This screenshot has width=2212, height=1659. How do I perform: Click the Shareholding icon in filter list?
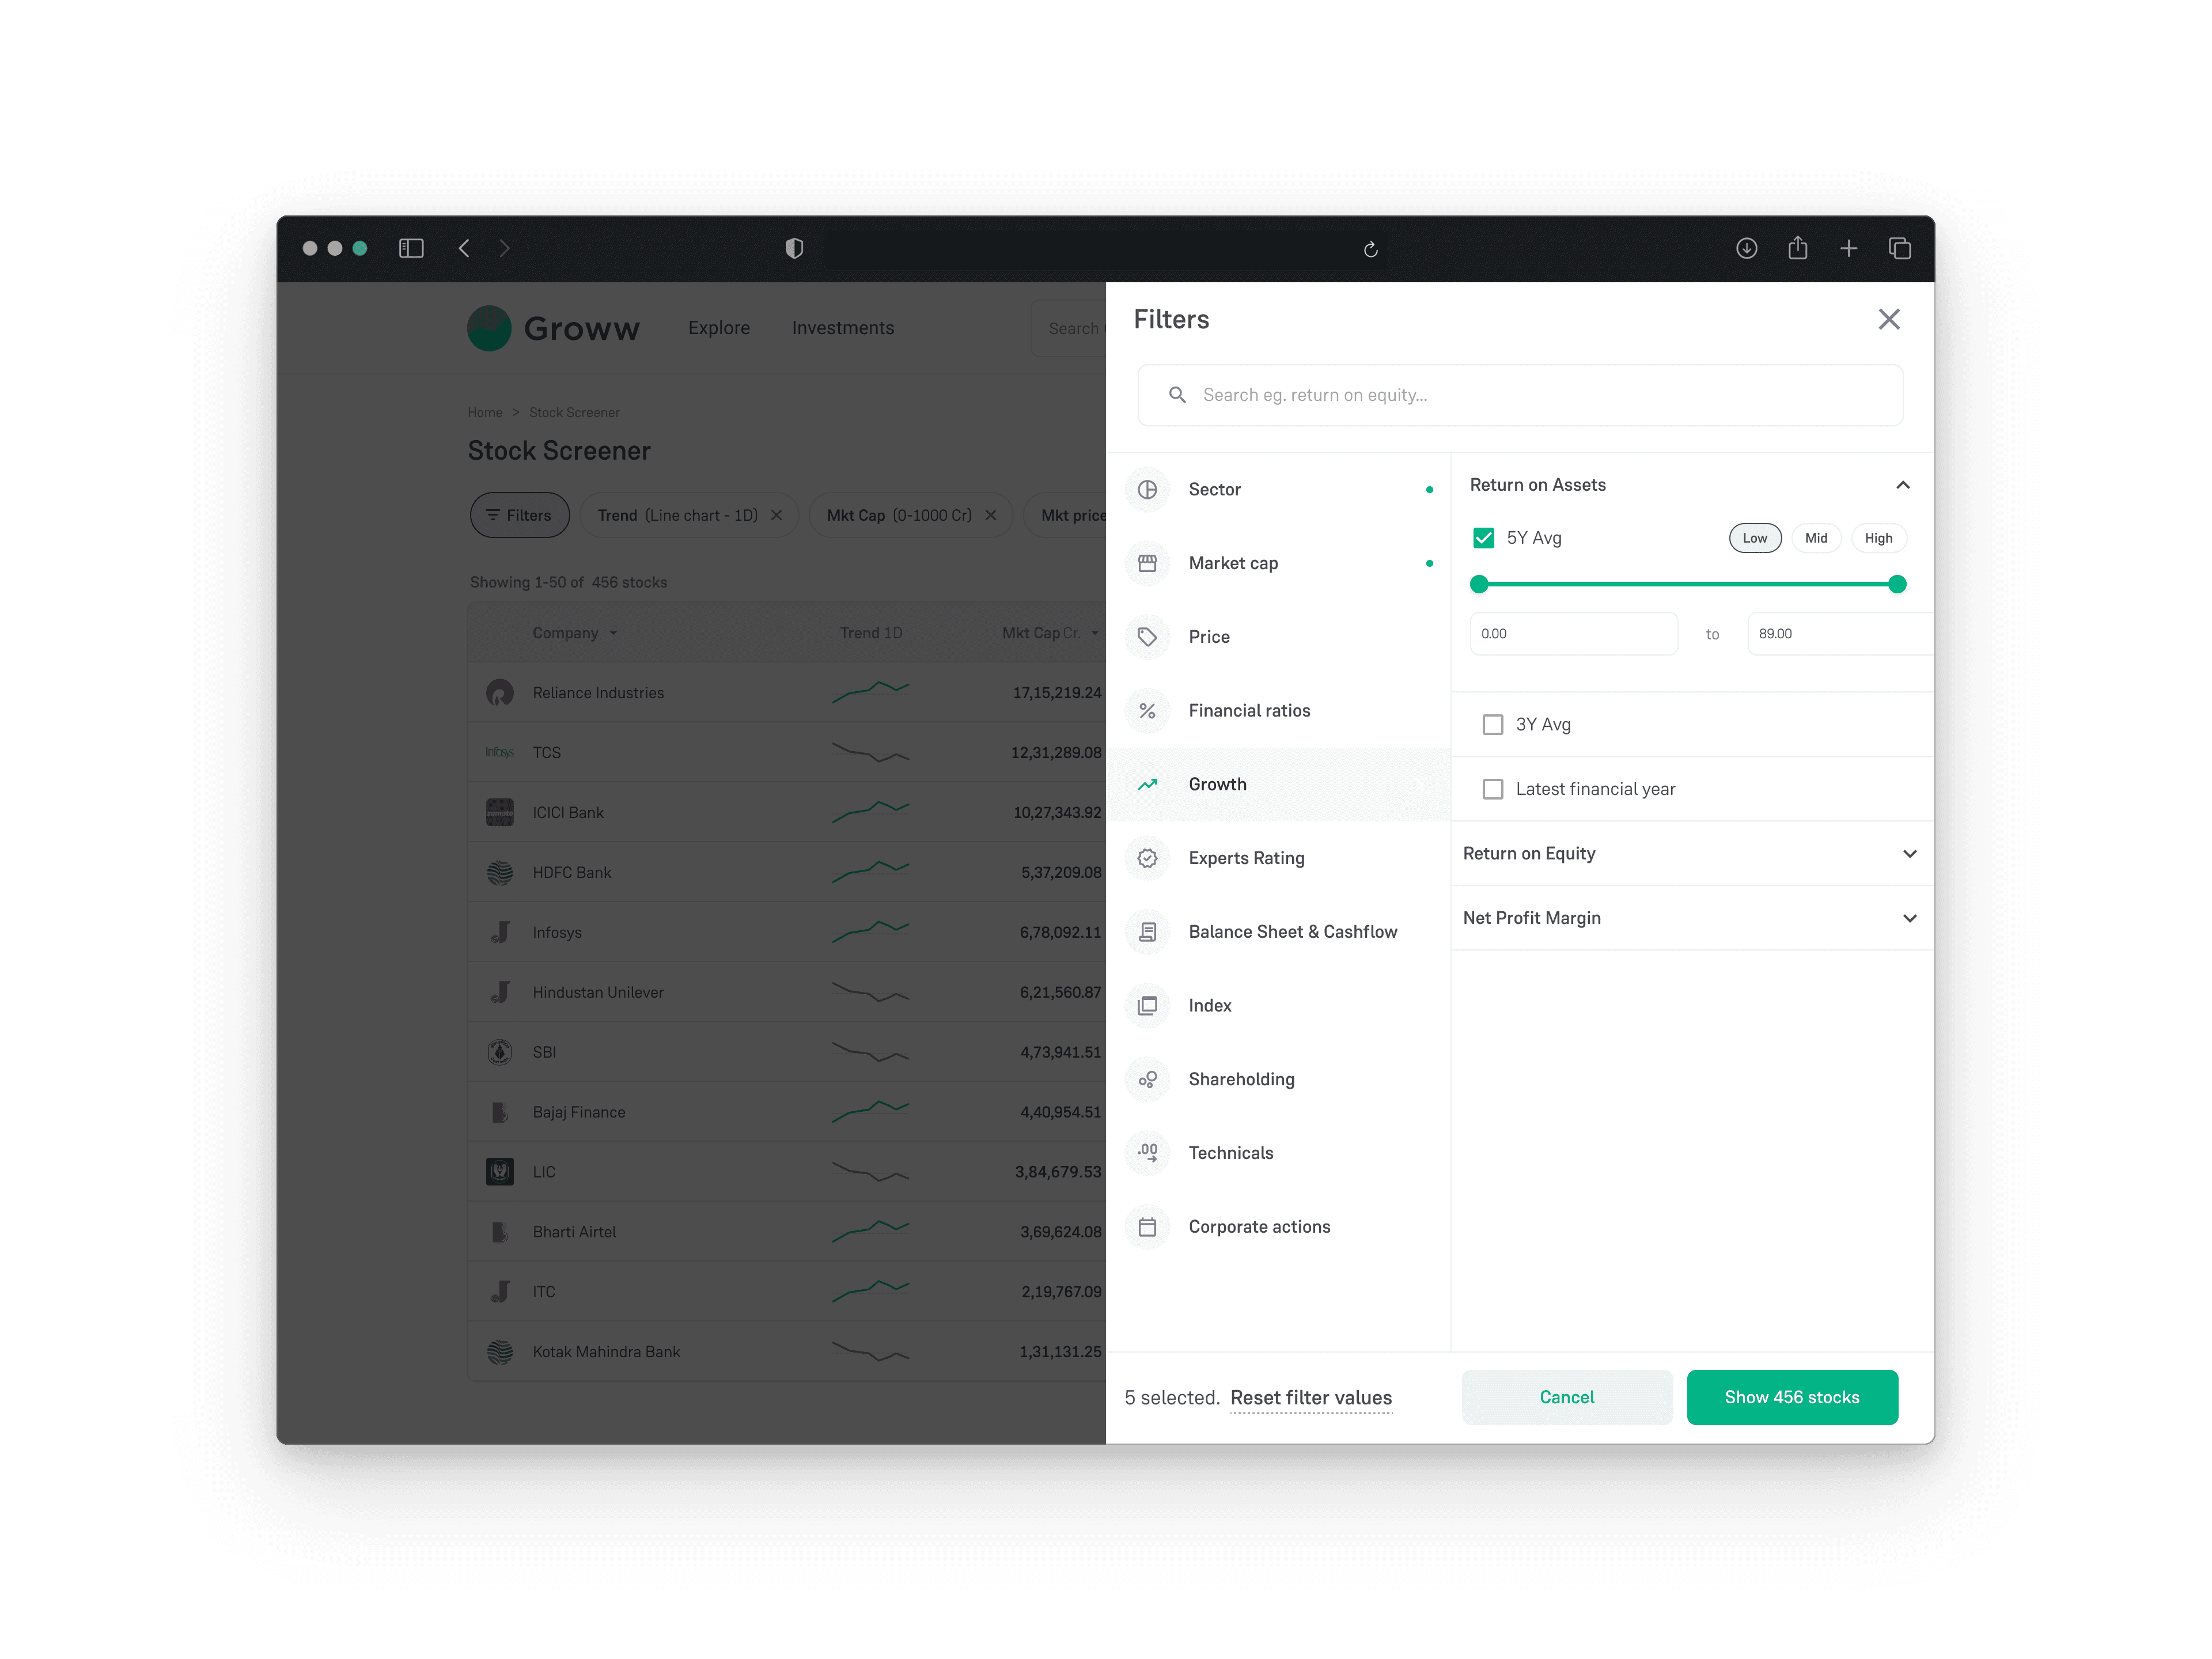point(1147,1079)
